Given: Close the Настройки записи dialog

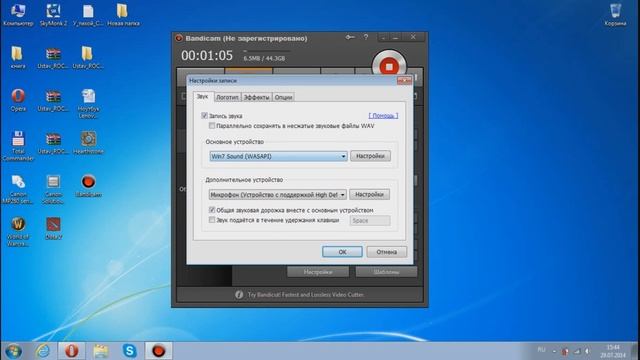Looking at the screenshot, I should pyautogui.click(x=404, y=80).
